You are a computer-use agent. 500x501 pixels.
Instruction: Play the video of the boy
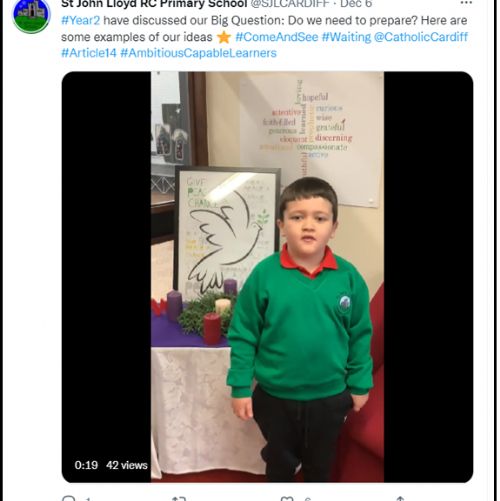pos(267,277)
